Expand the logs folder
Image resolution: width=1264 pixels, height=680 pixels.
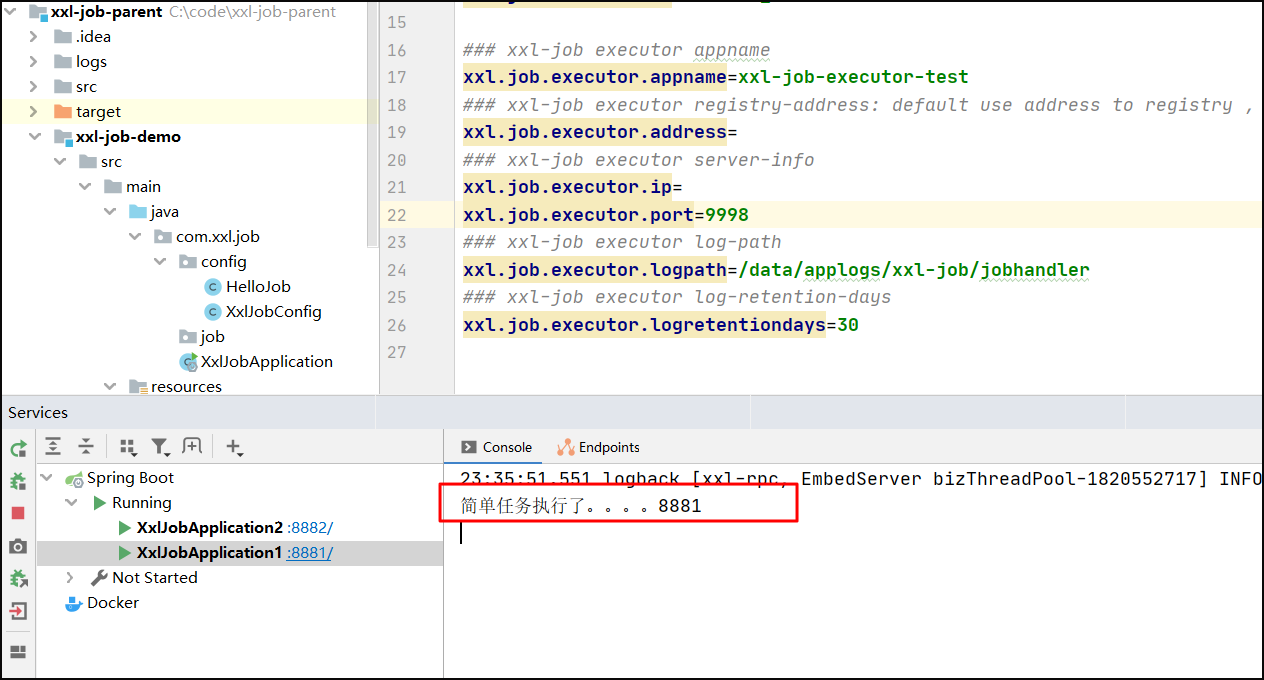(35, 62)
